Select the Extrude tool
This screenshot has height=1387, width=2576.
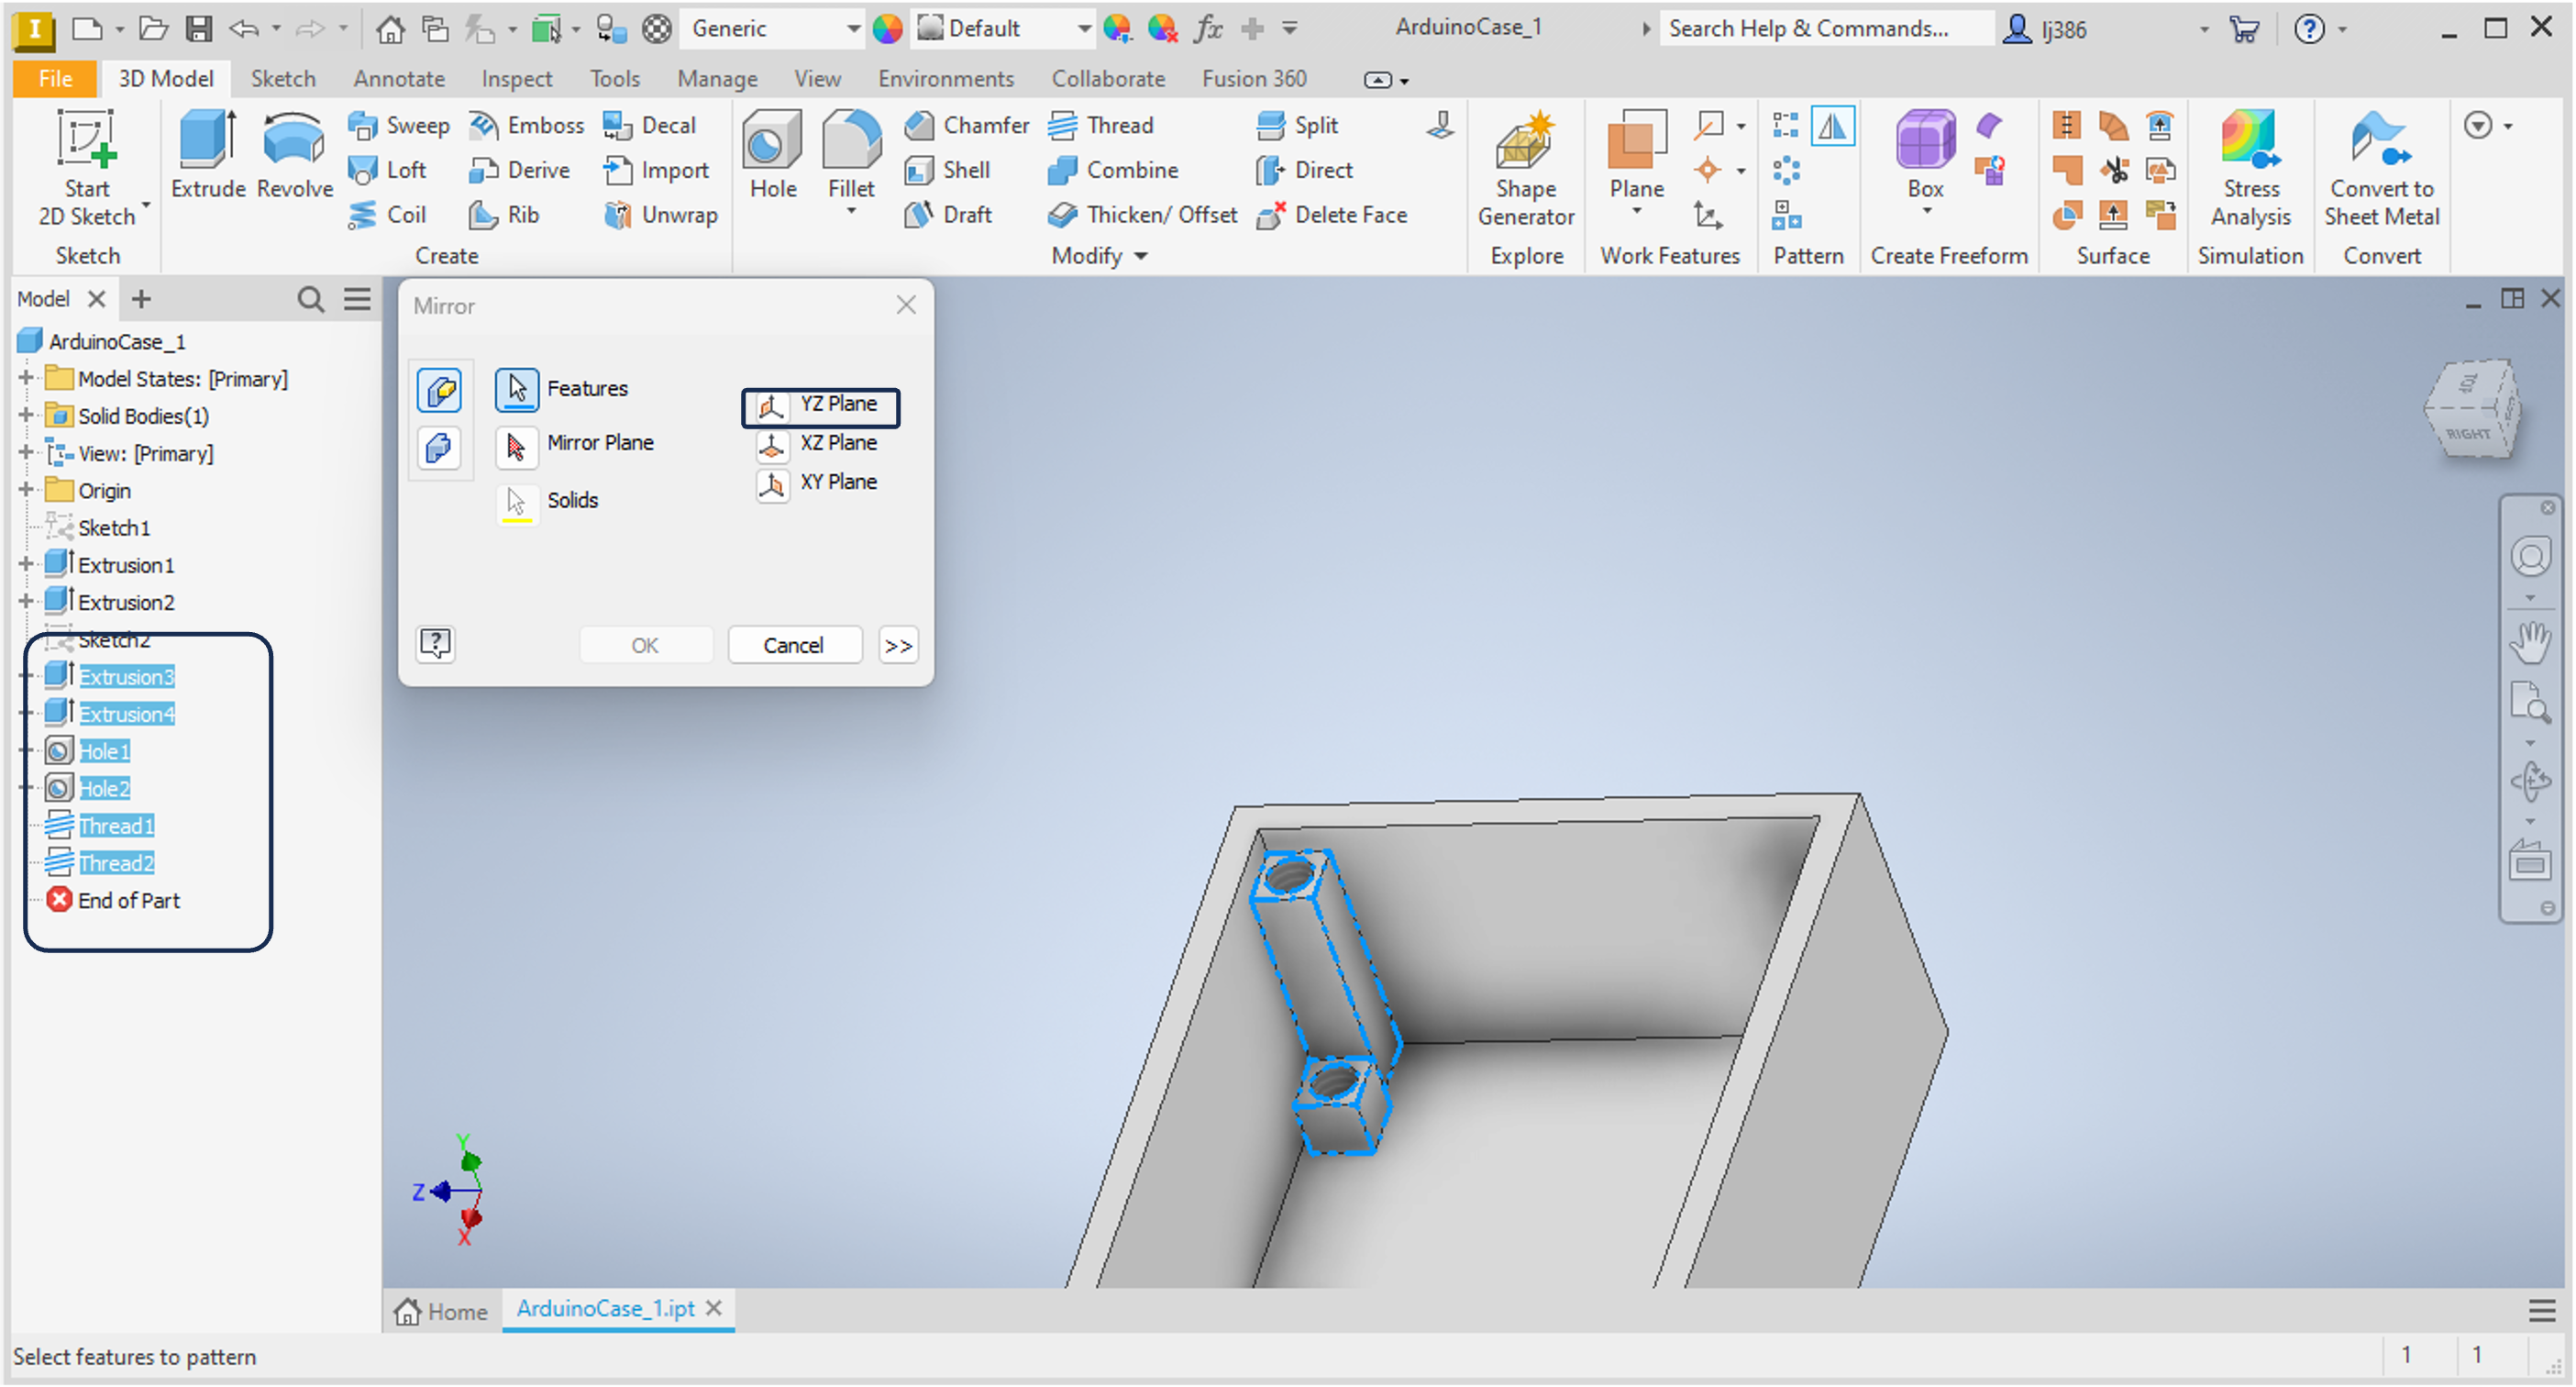coord(207,155)
